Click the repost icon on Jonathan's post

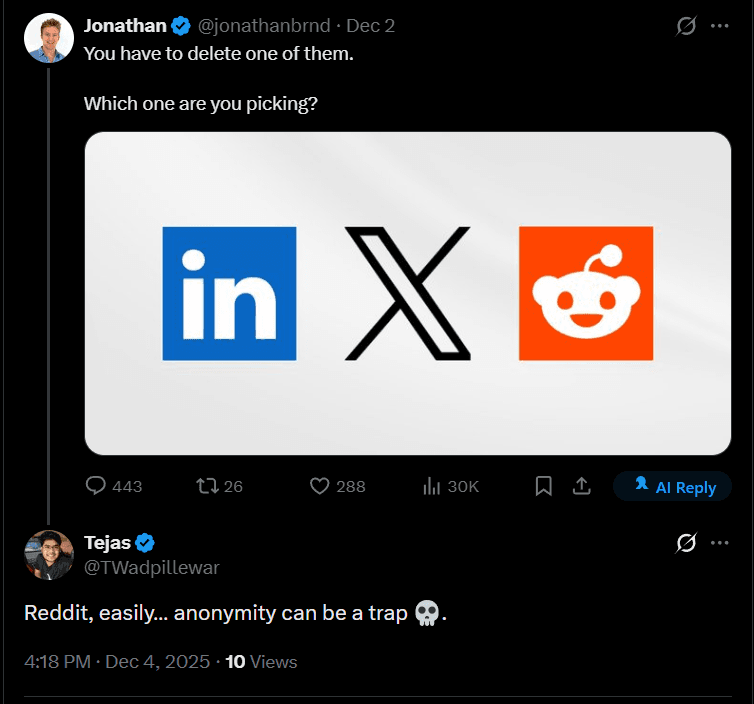[208, 486]
